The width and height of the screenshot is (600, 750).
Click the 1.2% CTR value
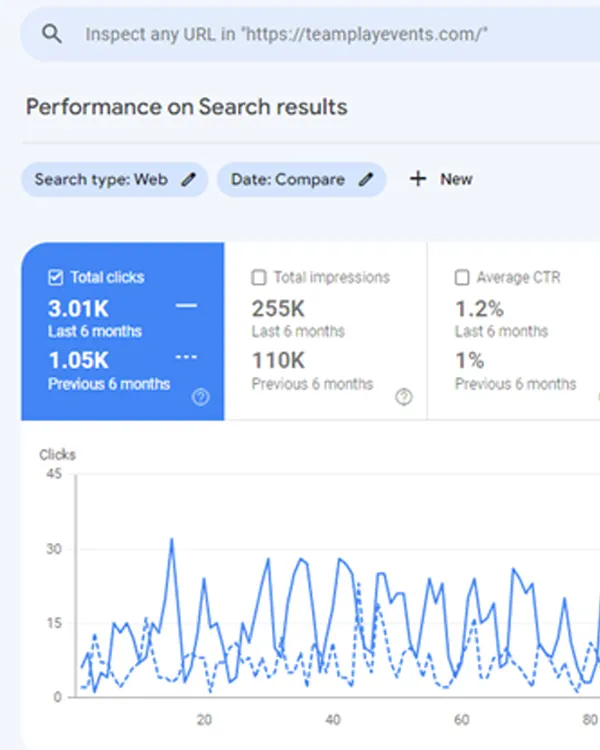[x=479, y=309]
